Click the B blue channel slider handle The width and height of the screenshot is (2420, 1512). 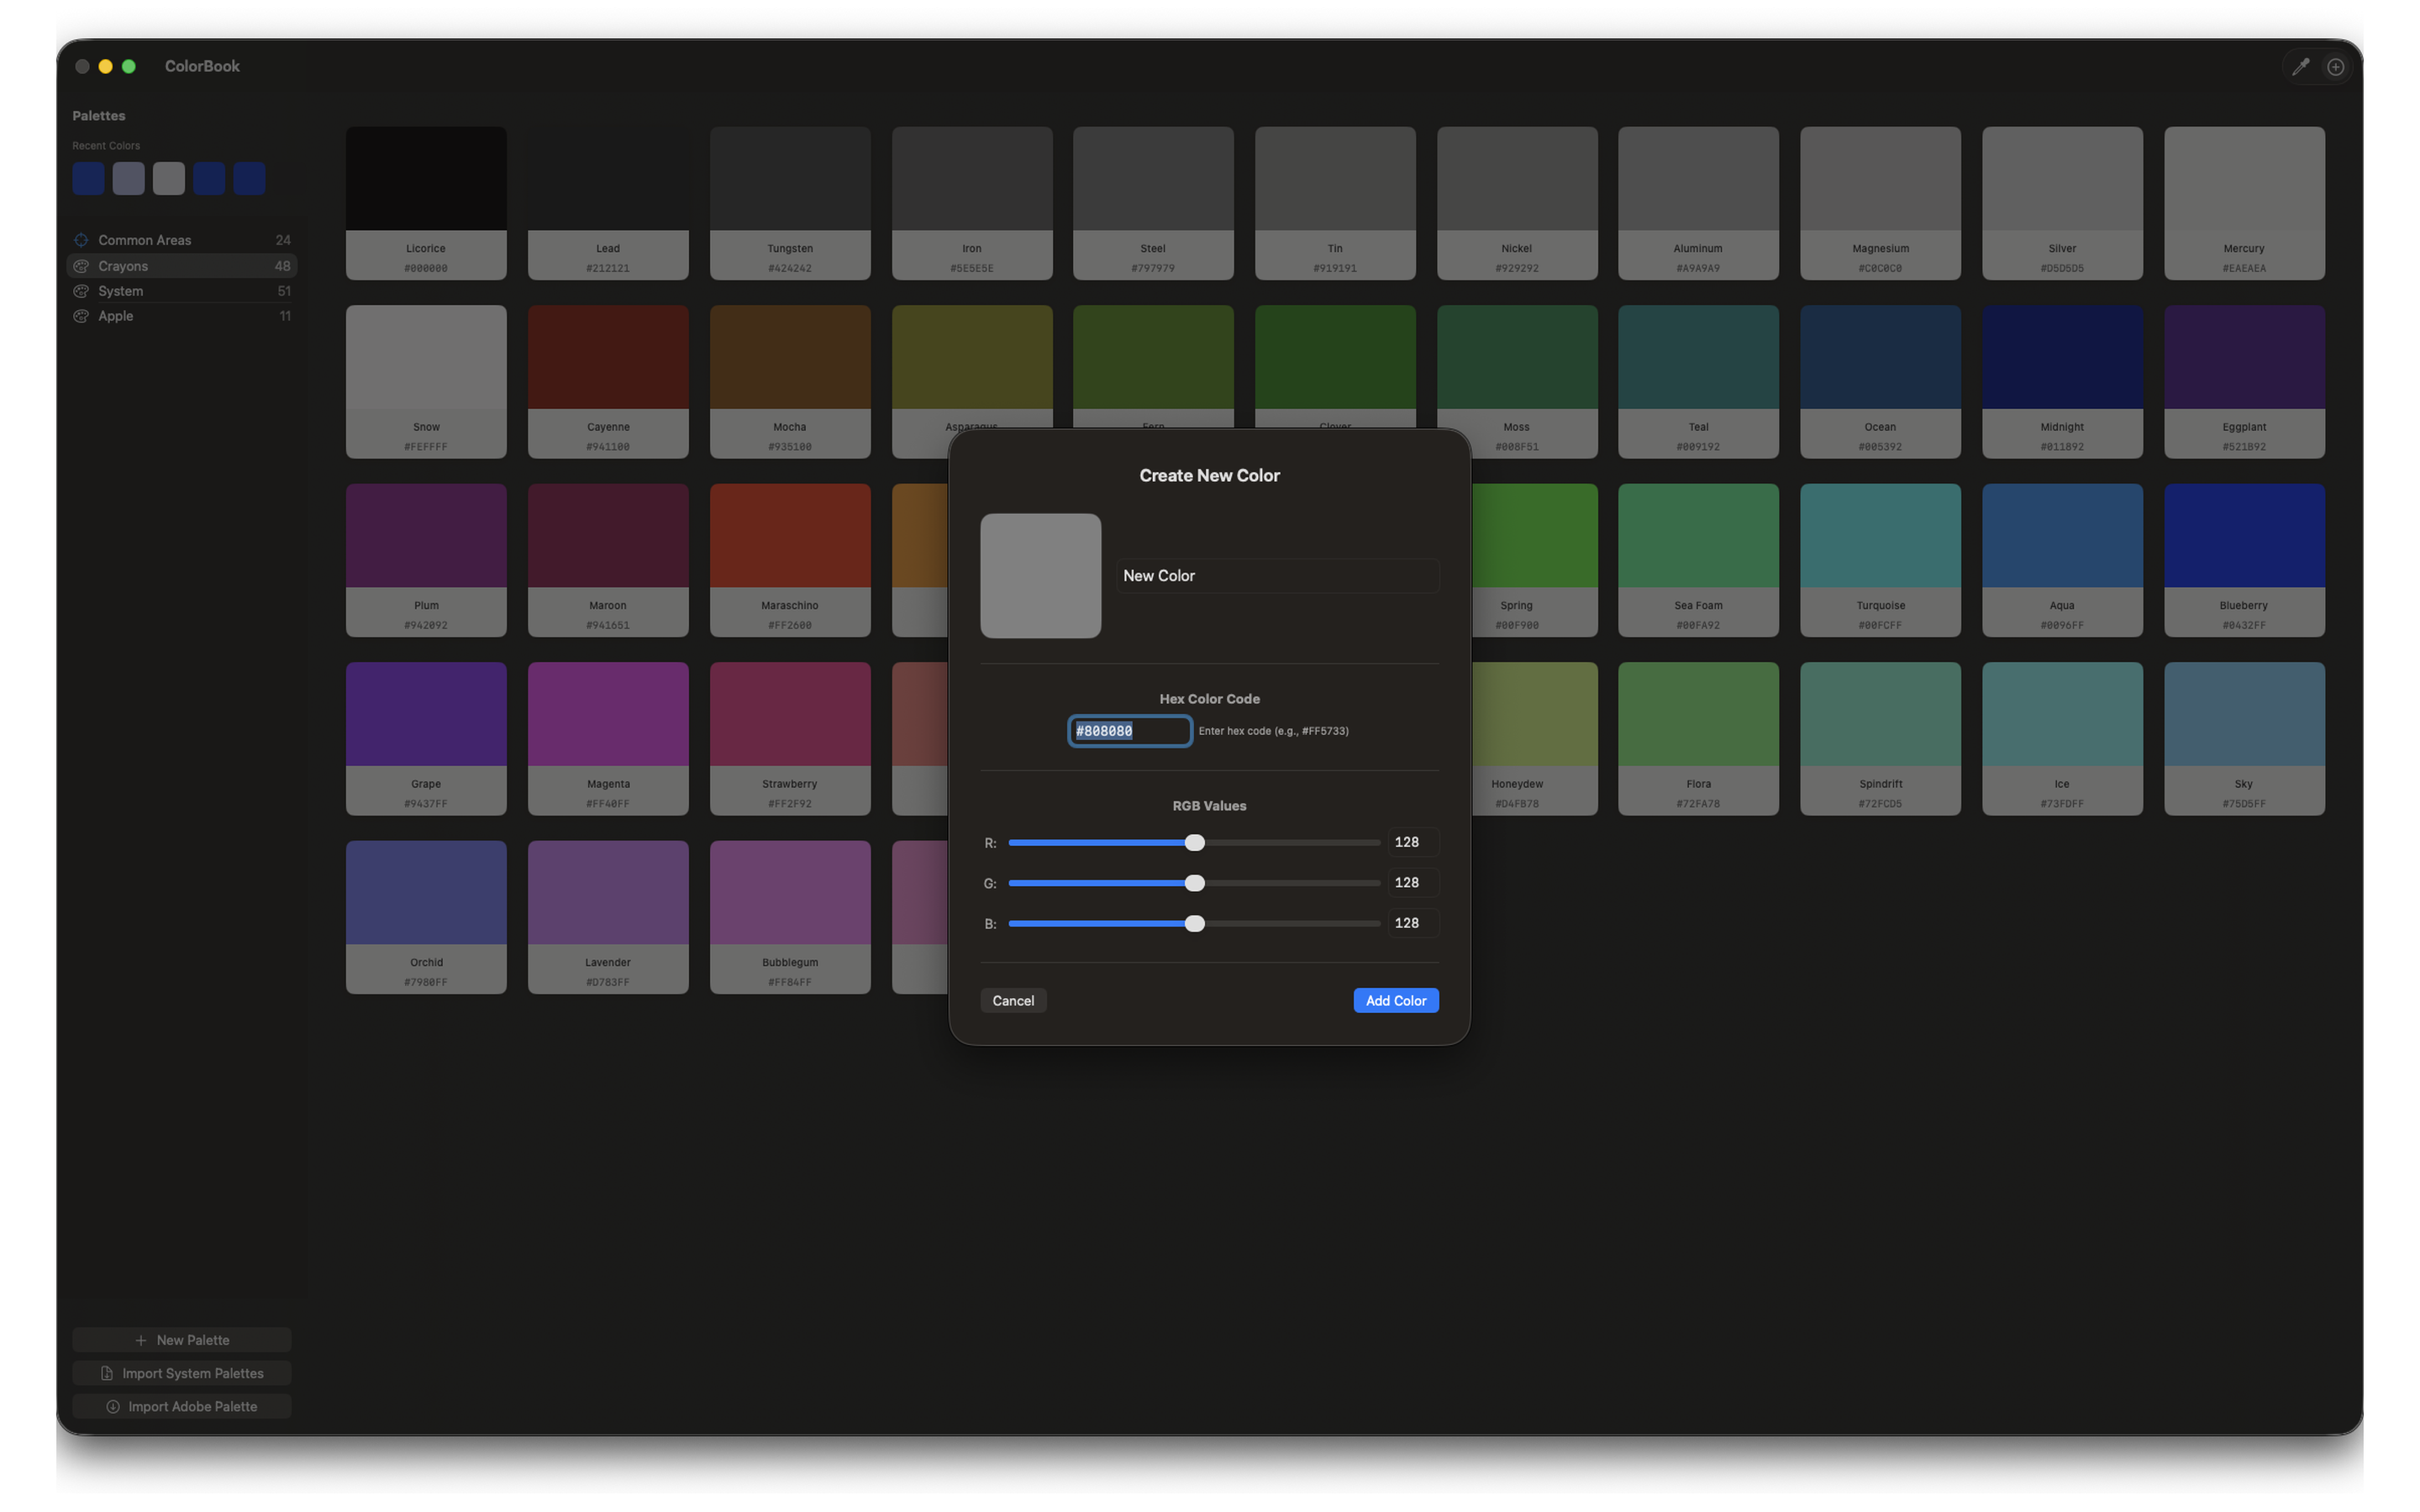(x=1194, y=924)
